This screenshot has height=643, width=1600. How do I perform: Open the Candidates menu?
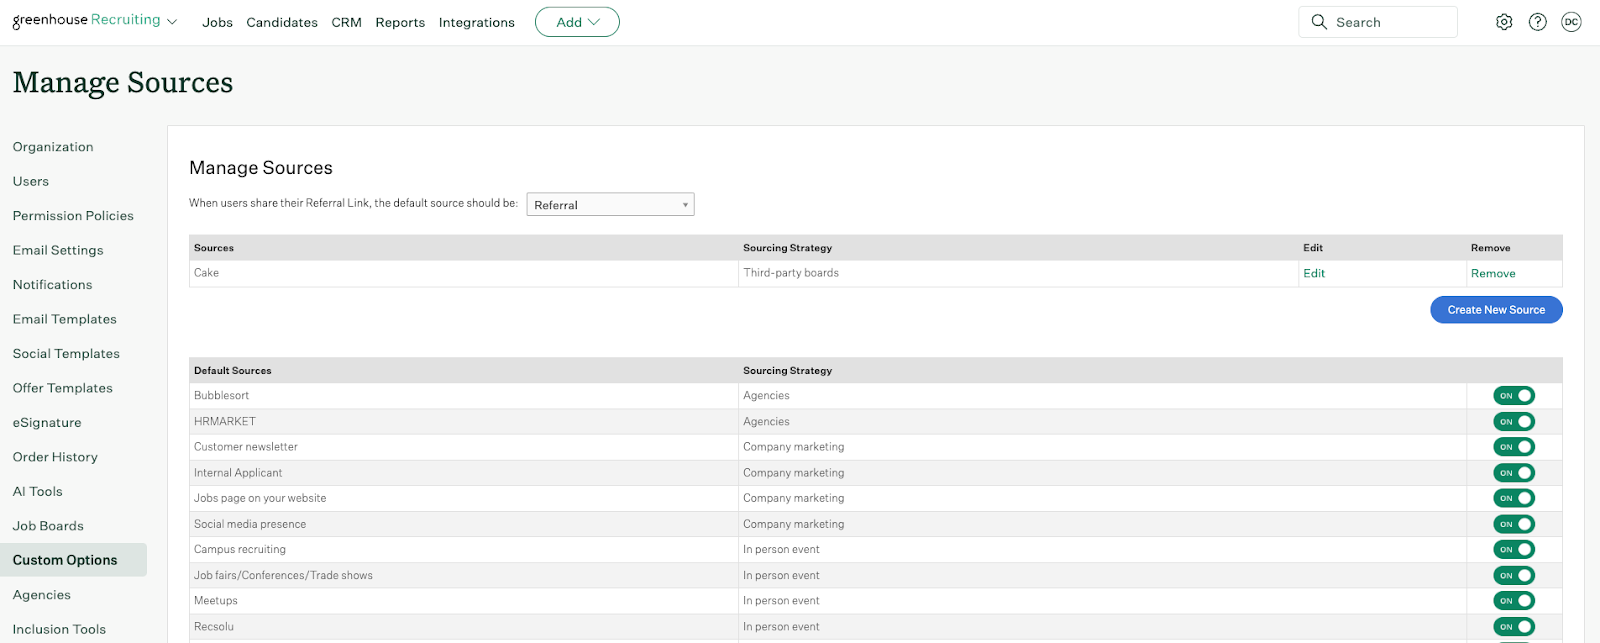tap(282, 22)
